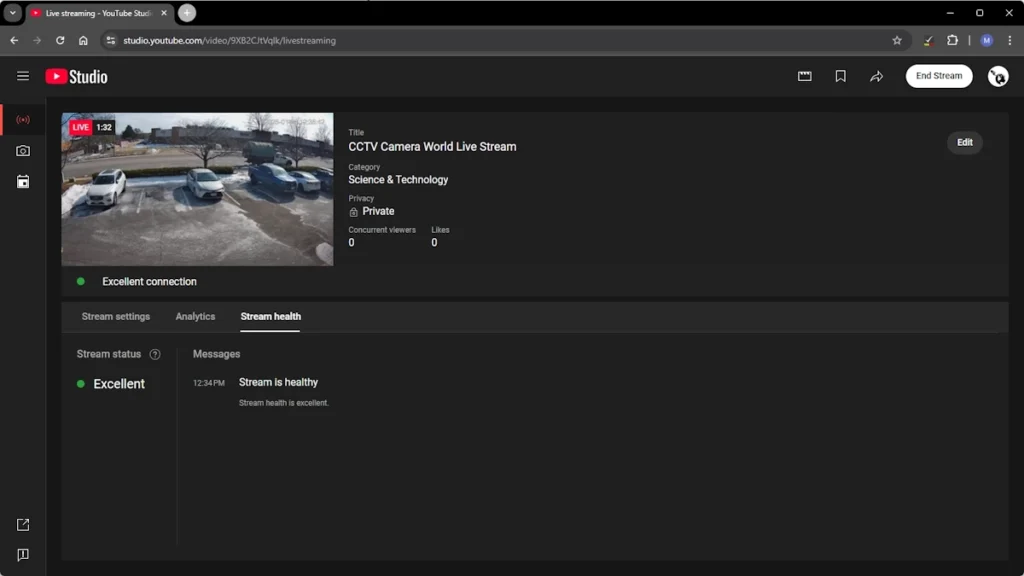This screenshot has width=1024, height=576.
Task: Switch to the Stream settings tab
Action: point(116,316)
